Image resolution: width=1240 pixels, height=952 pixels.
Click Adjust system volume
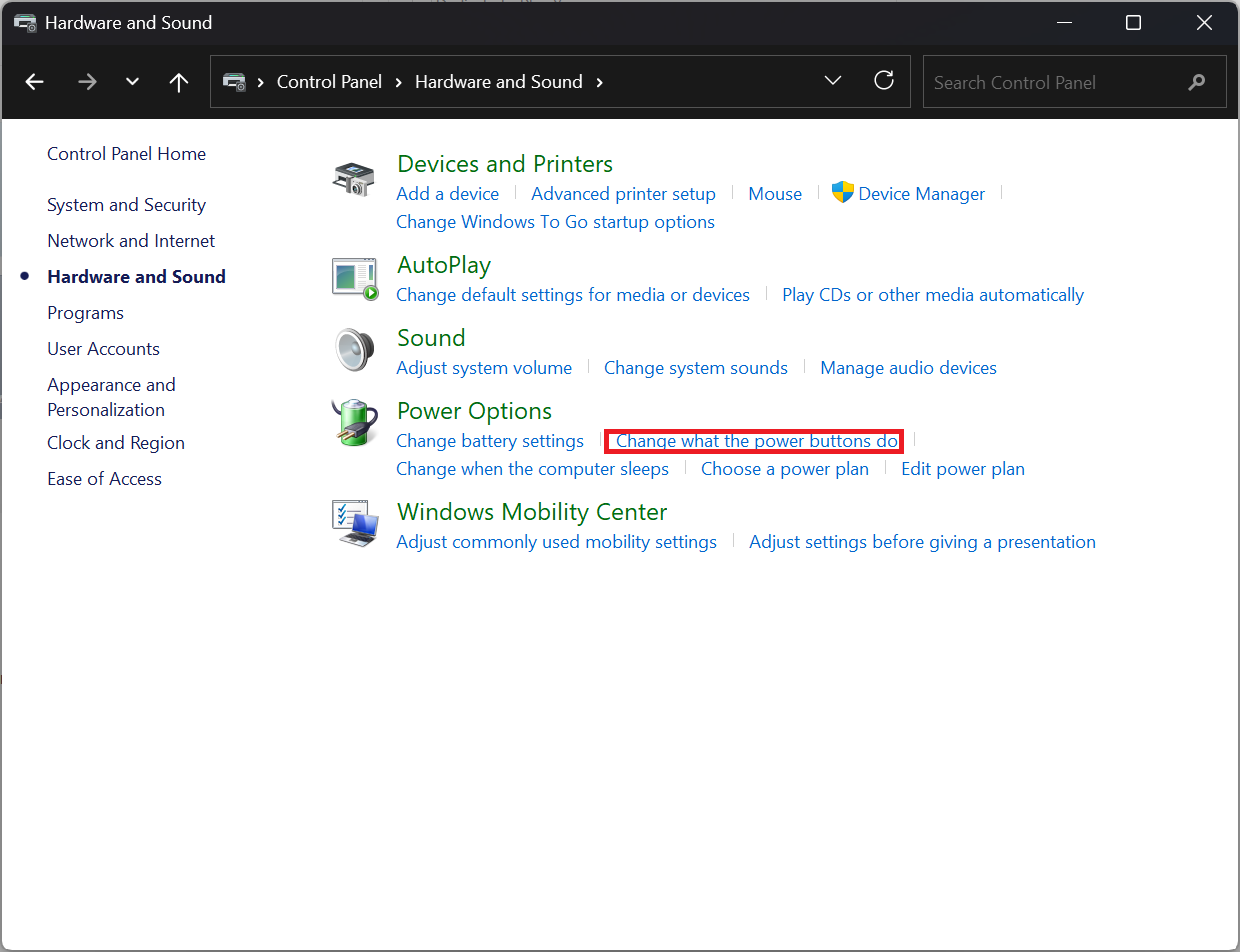tap(484, 368)
